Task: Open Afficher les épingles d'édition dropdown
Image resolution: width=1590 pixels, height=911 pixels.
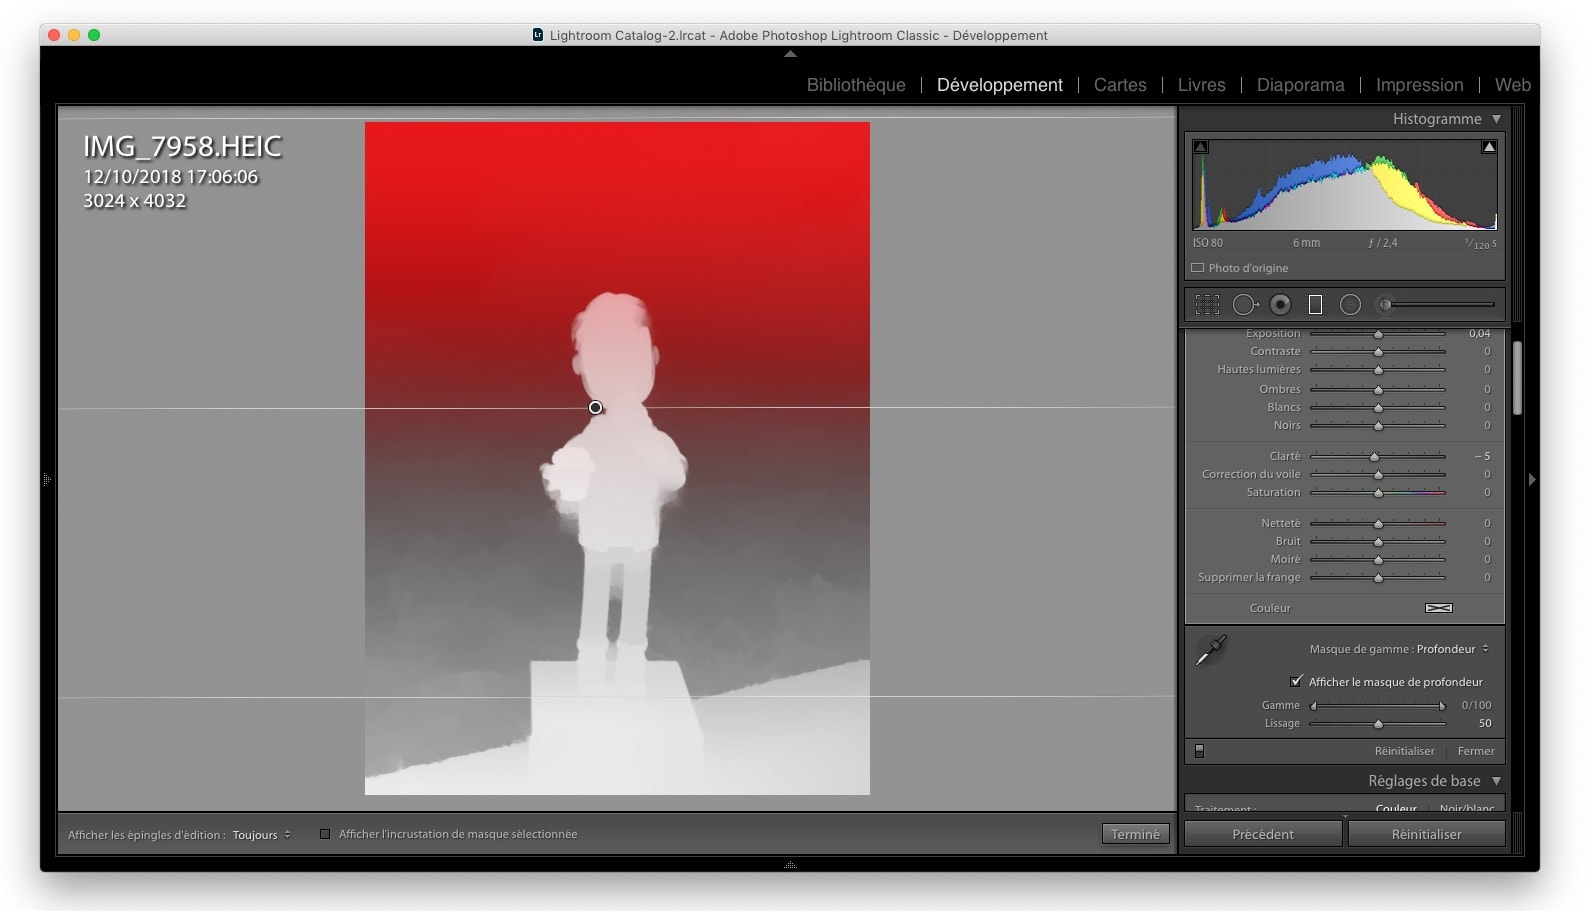Action: (x=262, y=835)
